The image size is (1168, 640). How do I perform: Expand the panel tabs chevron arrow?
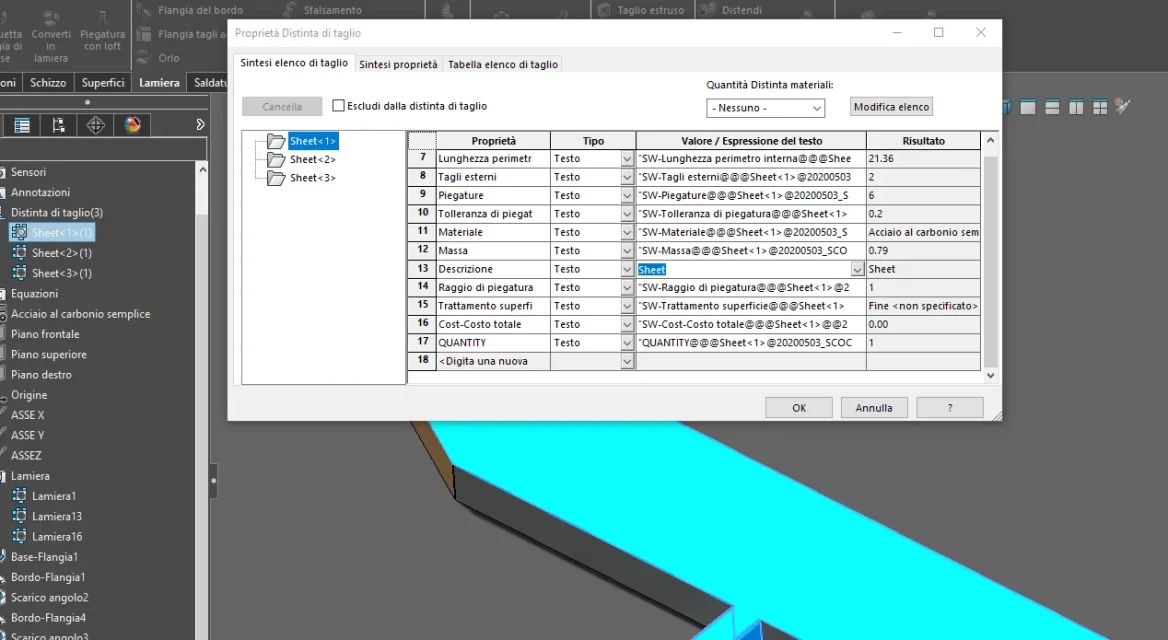[x=200, y=124]
